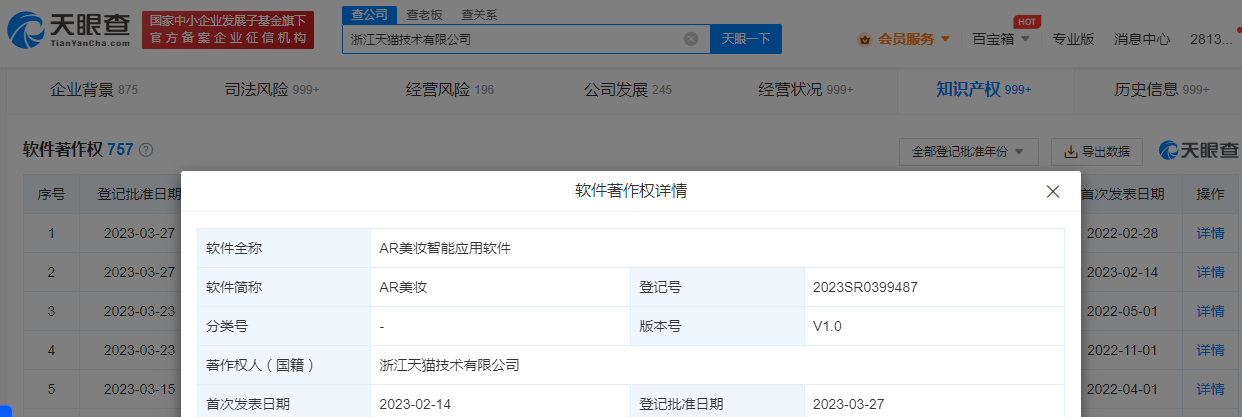This screenshot has height=417, width=1242.
Task: Open the 企业背景 tab
Action: pos(94,90)
